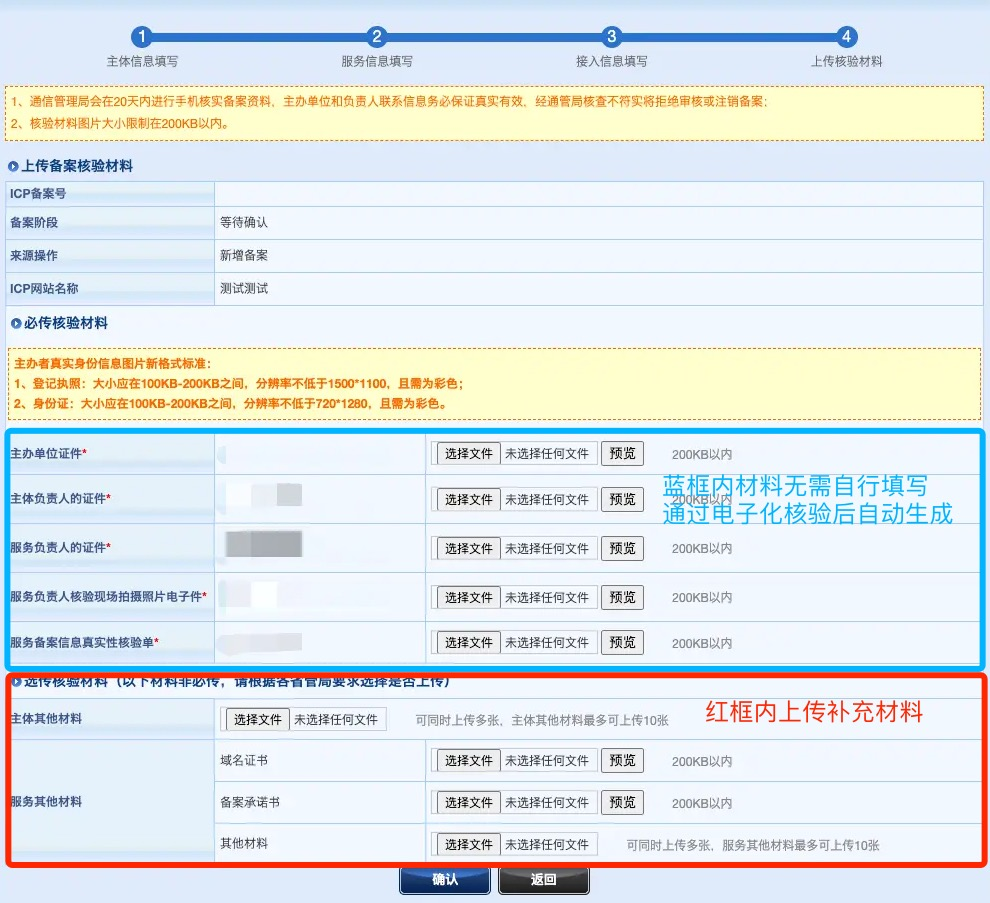Click the 返回 button
Viewport: 990px width, 903px height.
544,880
